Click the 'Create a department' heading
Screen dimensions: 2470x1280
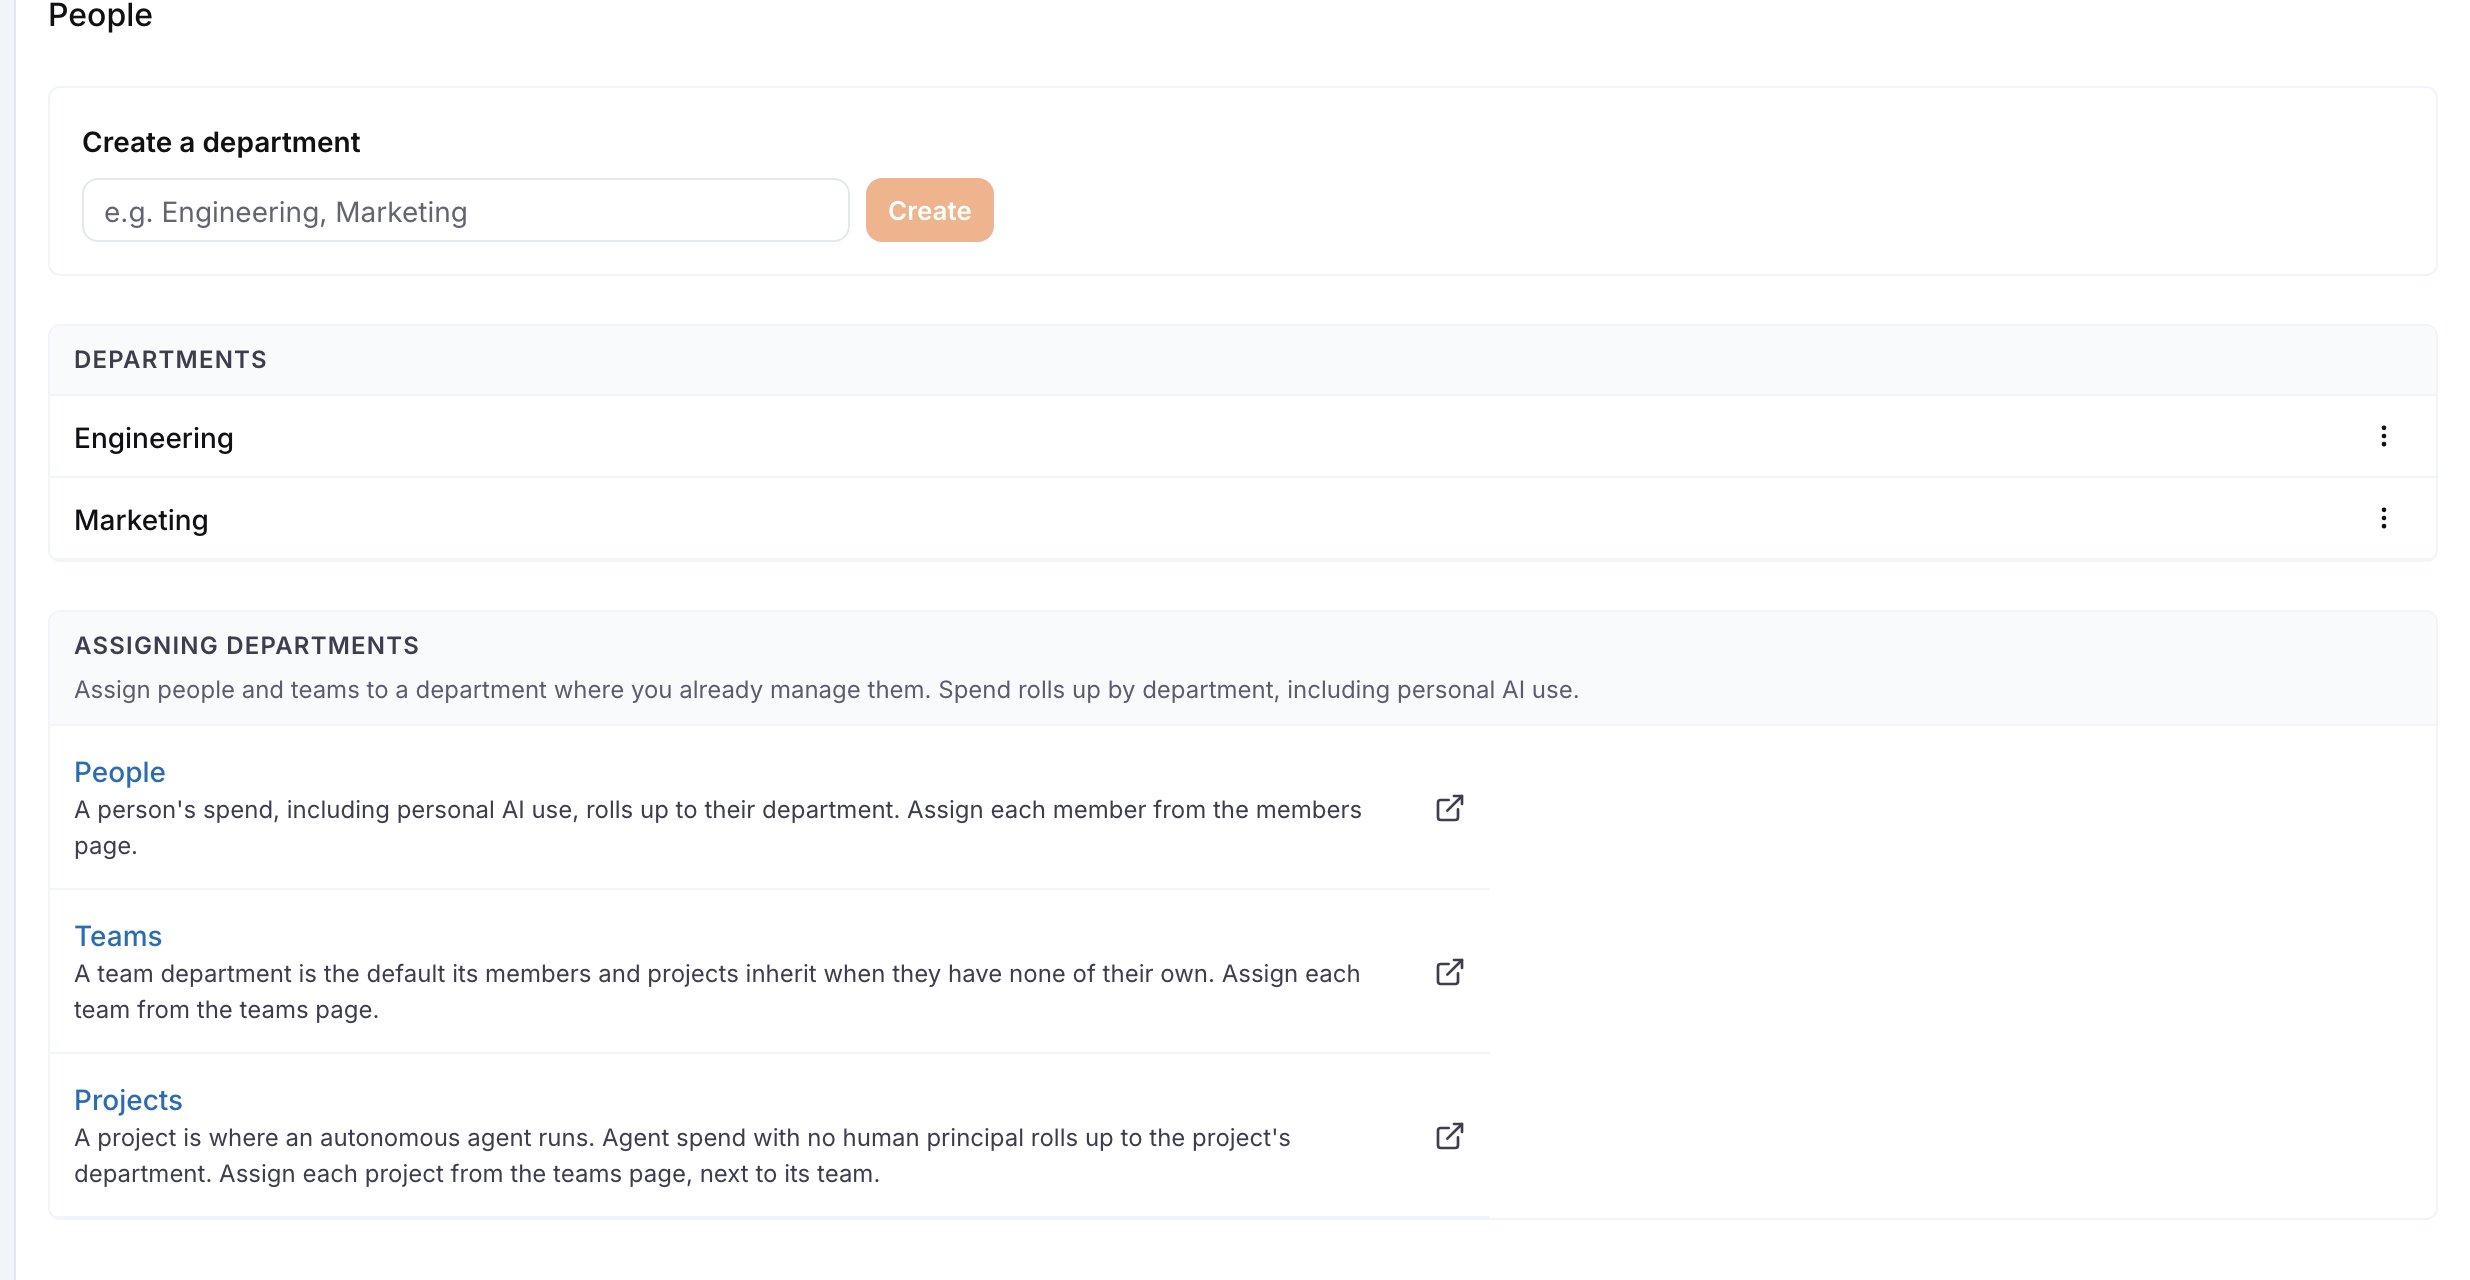(x=221, y=142)
